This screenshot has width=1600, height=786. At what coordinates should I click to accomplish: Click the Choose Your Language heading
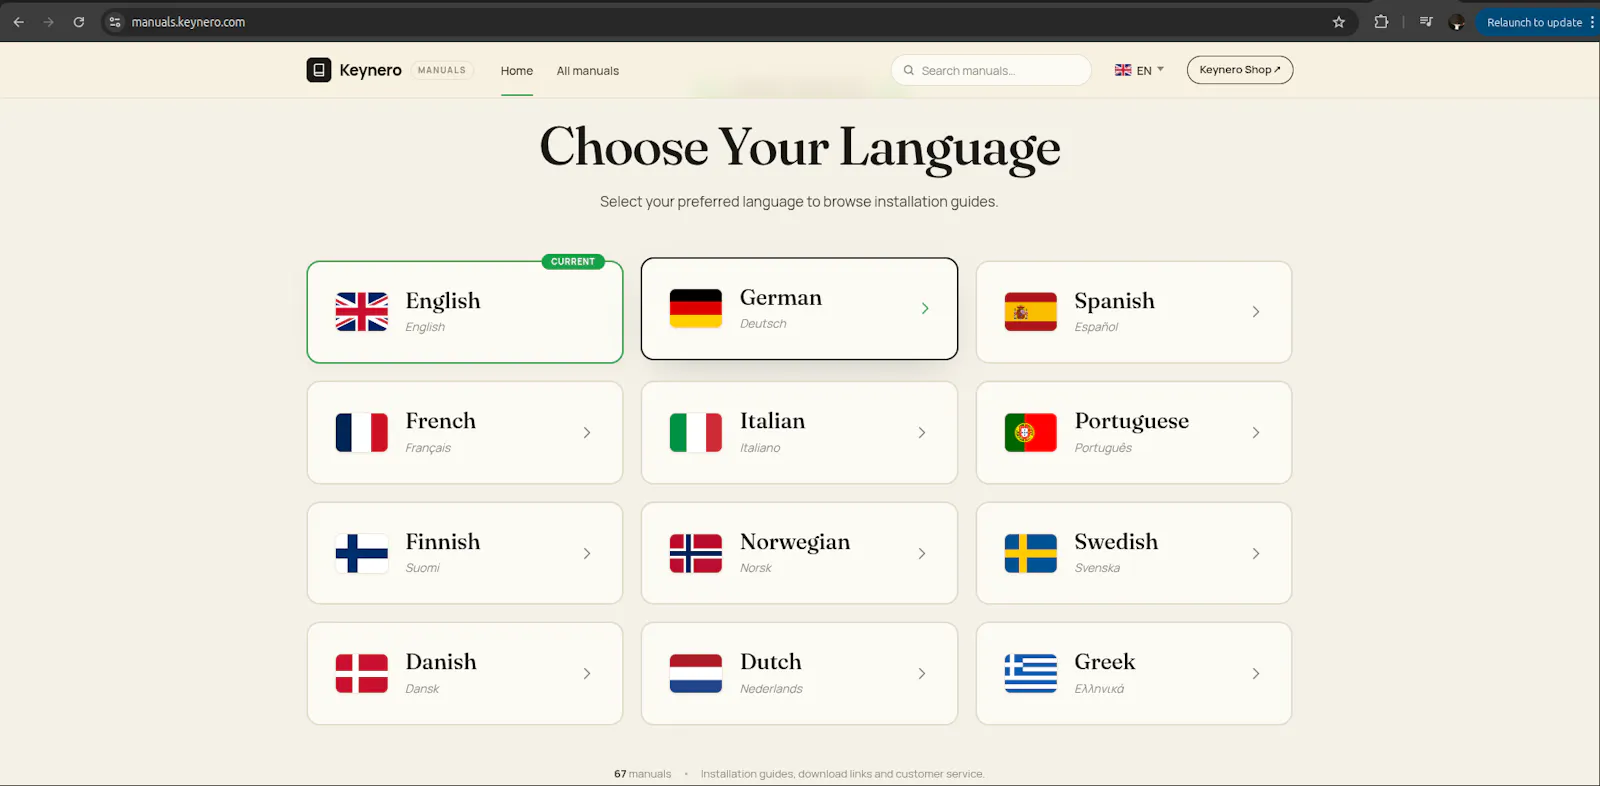(x=800, y=148)
